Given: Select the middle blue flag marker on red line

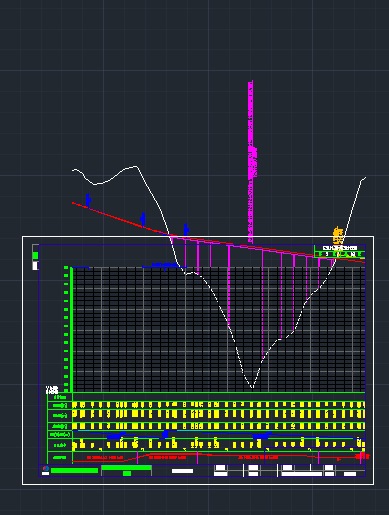Looking at the screenshot, I should (143, 219).
